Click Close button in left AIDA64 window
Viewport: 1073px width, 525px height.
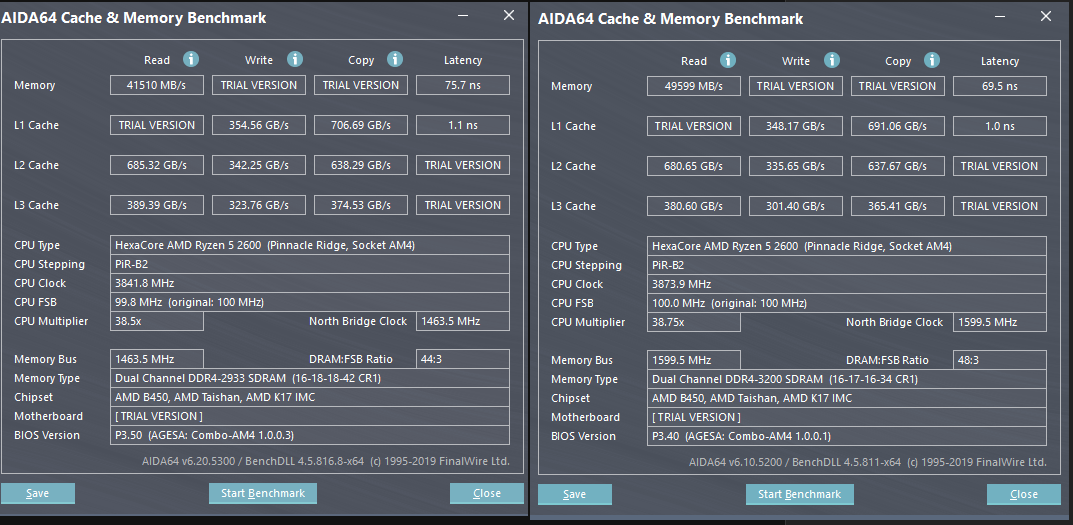click(487, 493)
